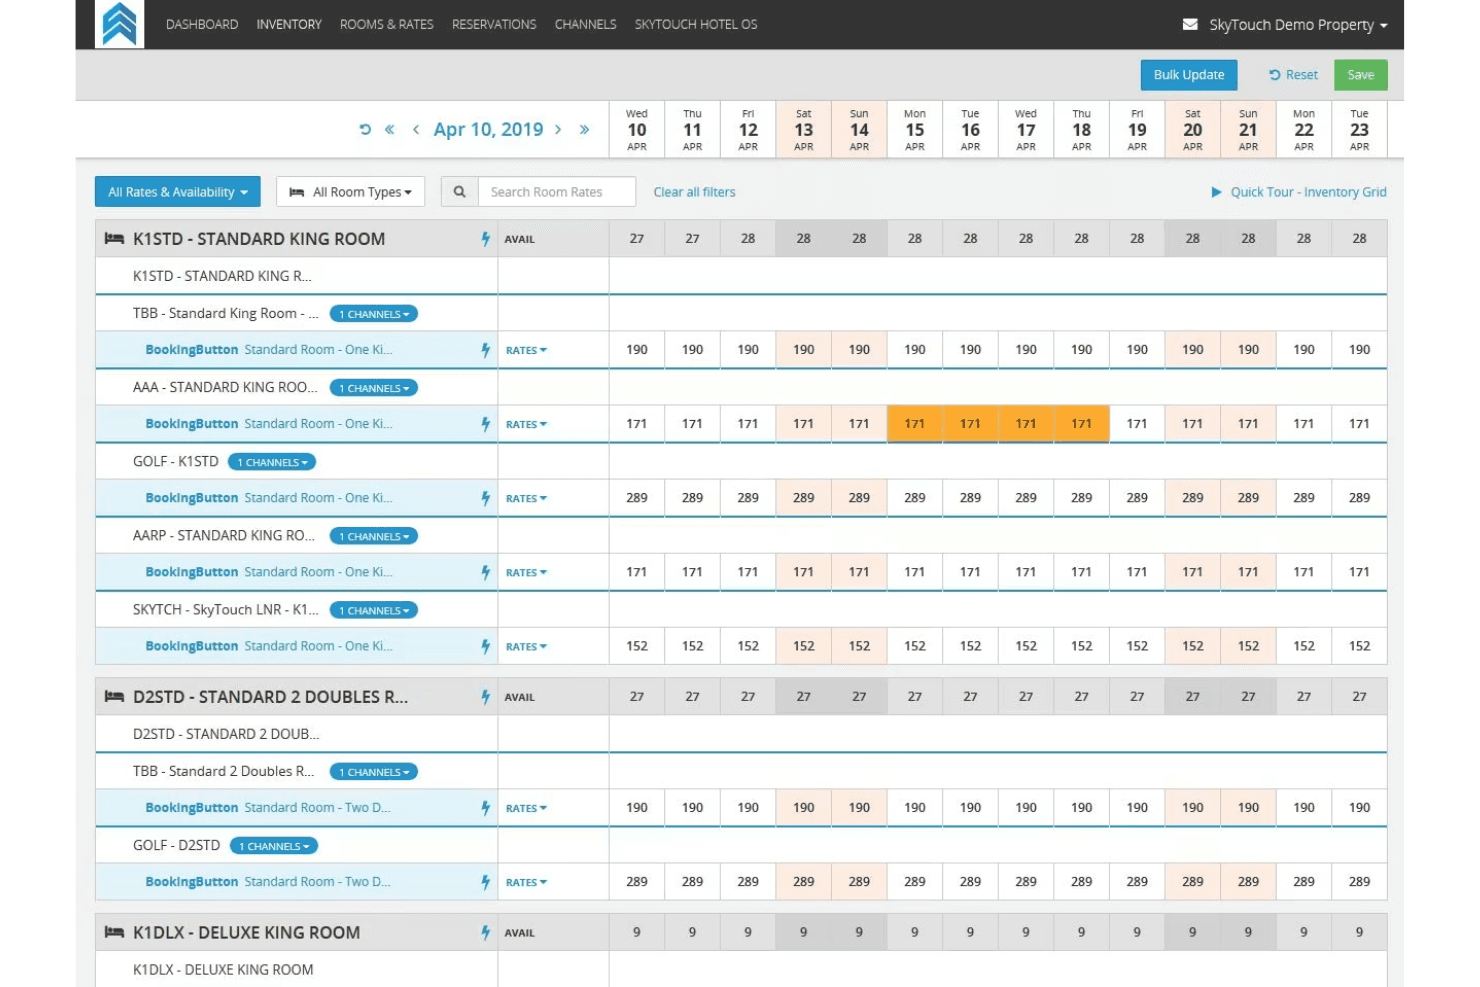This screenshot has height=987, width=1480.
Task: Click lightning icon on K1STD header row
Action: [x=486, y=239]
